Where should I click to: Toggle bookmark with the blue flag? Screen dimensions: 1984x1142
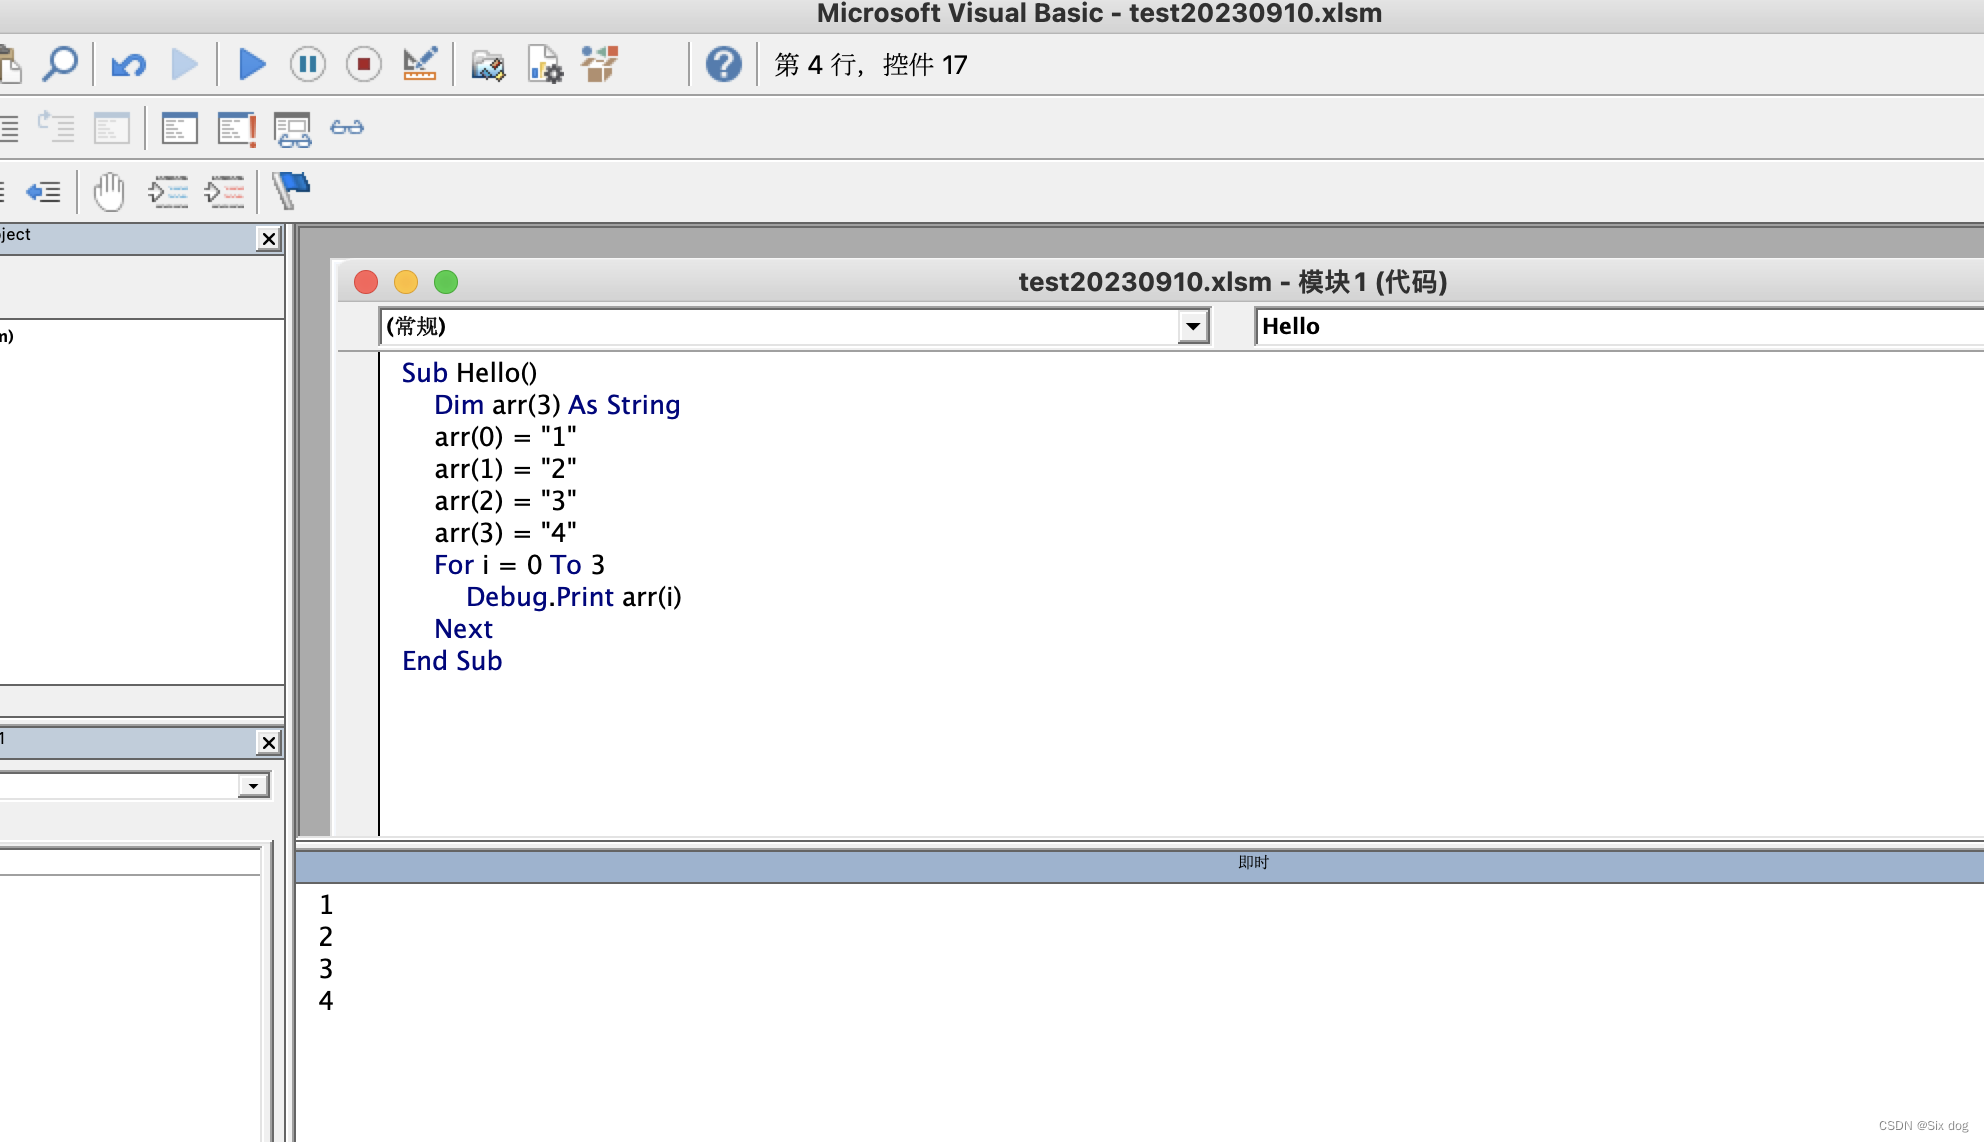pos(291,190)
